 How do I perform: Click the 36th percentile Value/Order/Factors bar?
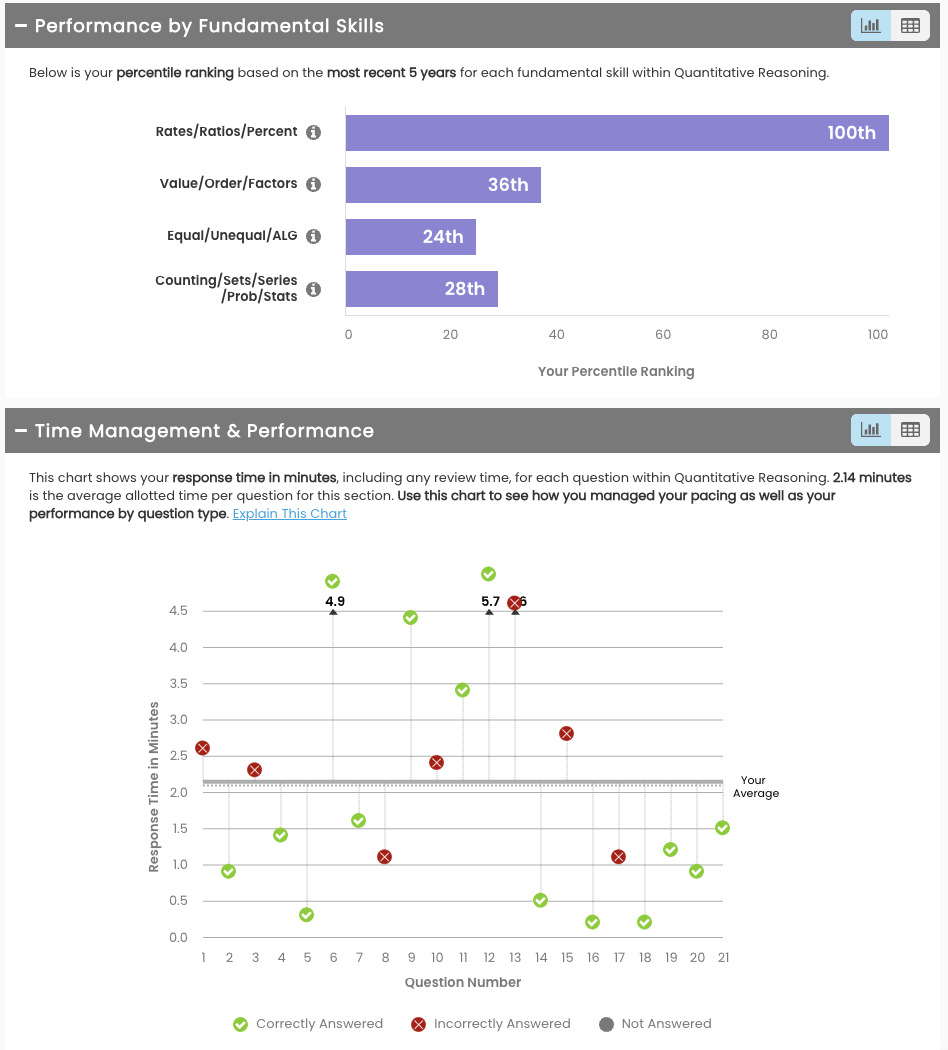tap(443, 185)
